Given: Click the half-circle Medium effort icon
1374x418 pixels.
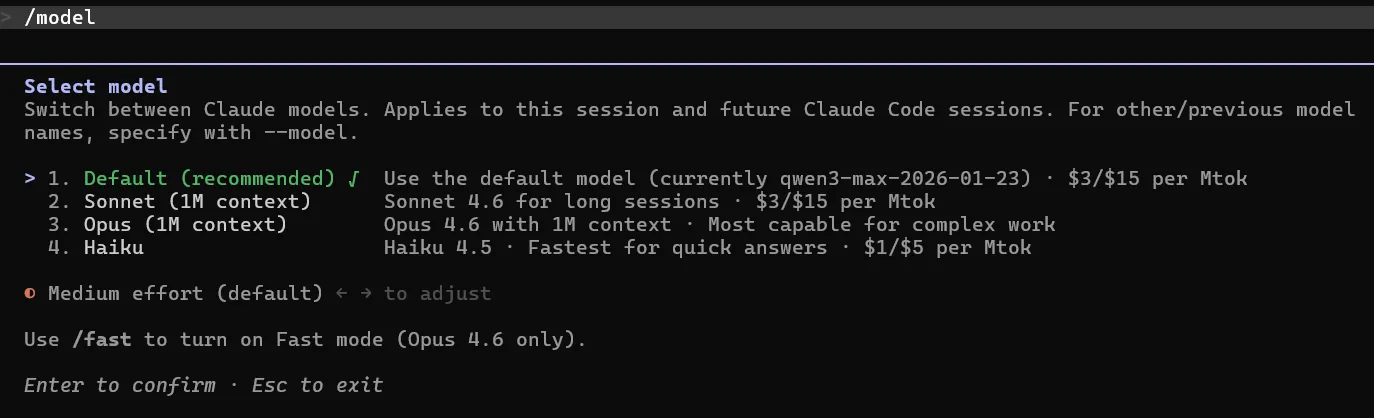Looking at the screenshot, I should point(30,294).
